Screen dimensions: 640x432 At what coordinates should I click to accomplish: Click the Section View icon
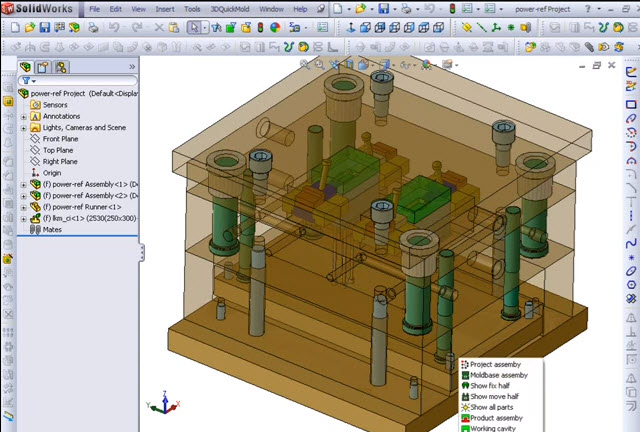tap(349, 64)
